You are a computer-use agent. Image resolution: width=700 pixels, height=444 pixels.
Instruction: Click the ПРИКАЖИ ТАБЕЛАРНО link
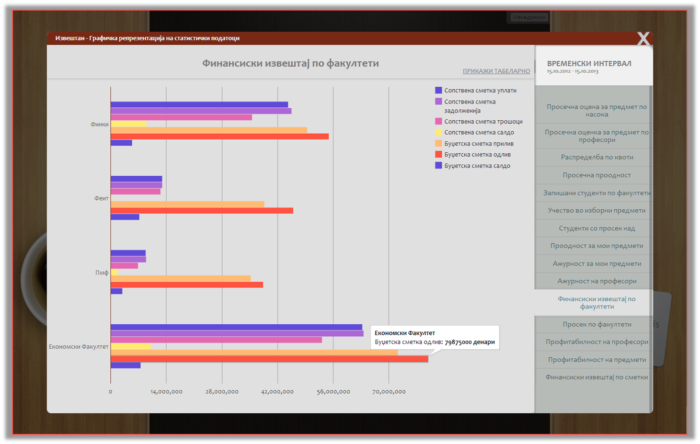[496, 72]
